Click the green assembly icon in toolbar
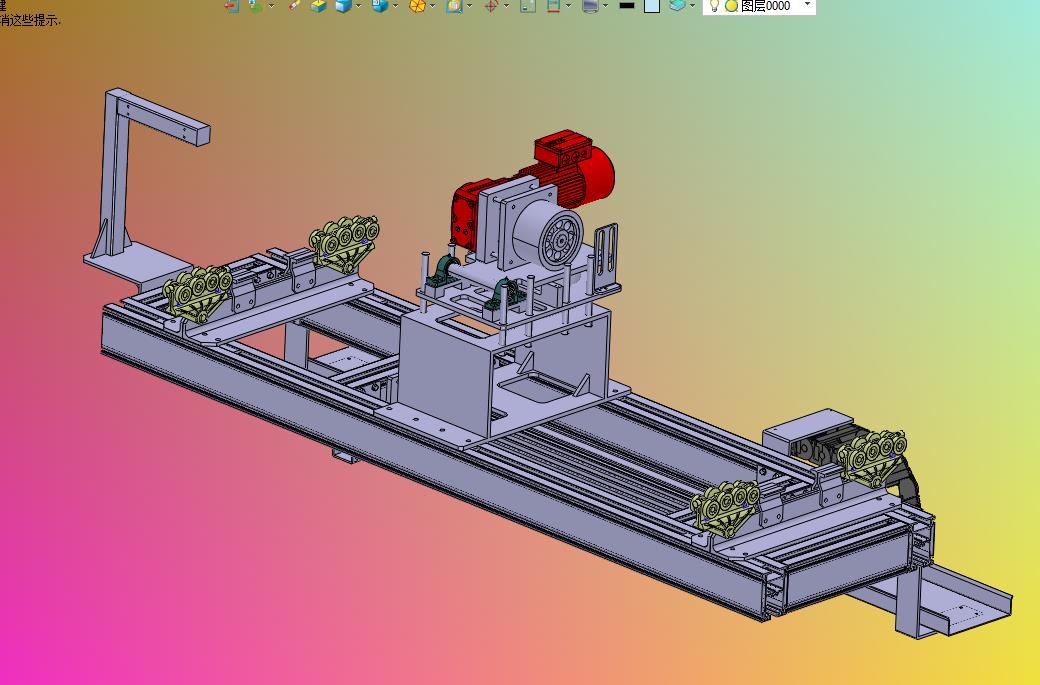Viewport: 1040px width, 685px height. (x=255, y=6)
